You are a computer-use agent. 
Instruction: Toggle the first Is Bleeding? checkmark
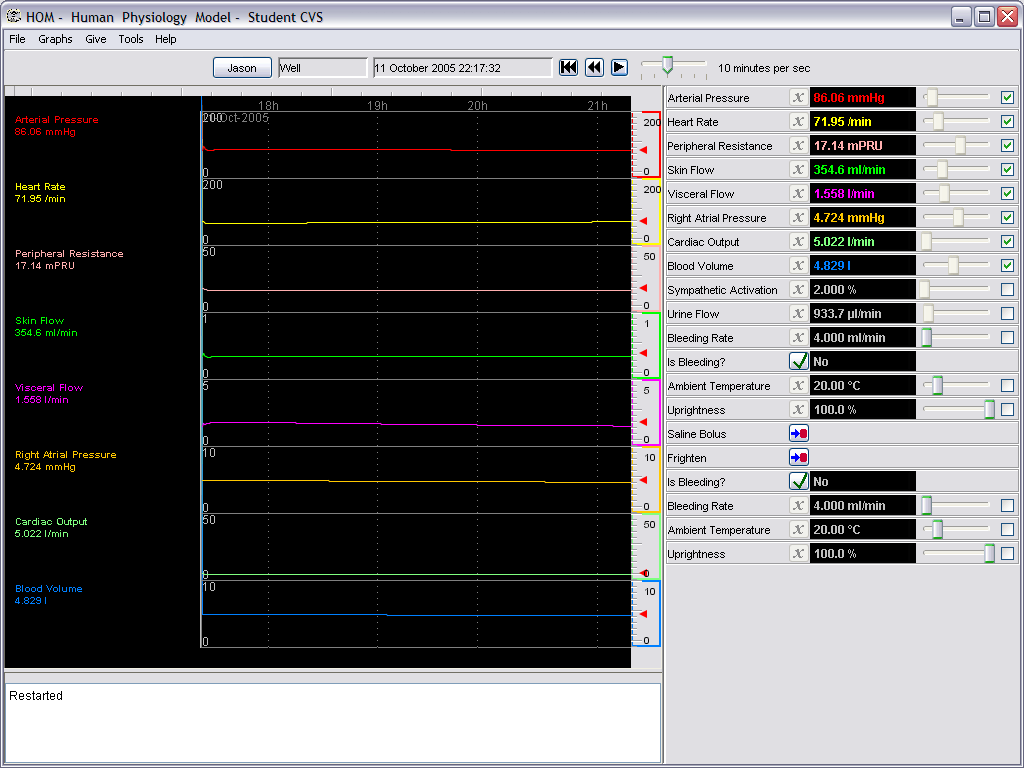798,361
